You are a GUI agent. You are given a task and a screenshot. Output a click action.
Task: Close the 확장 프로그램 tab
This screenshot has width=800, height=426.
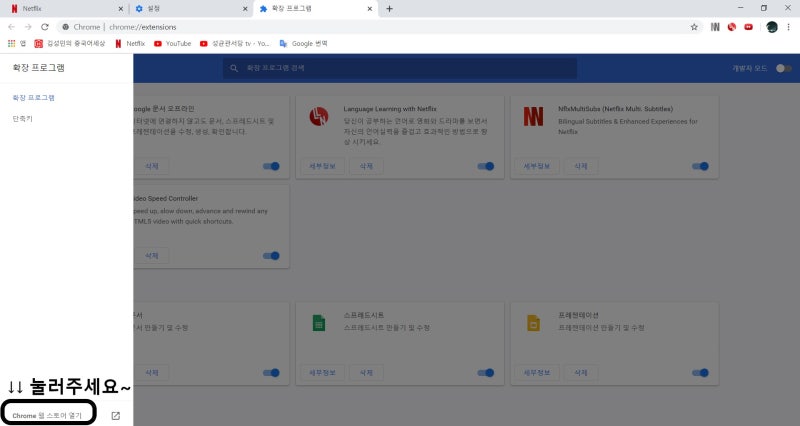tap(369, 9)
